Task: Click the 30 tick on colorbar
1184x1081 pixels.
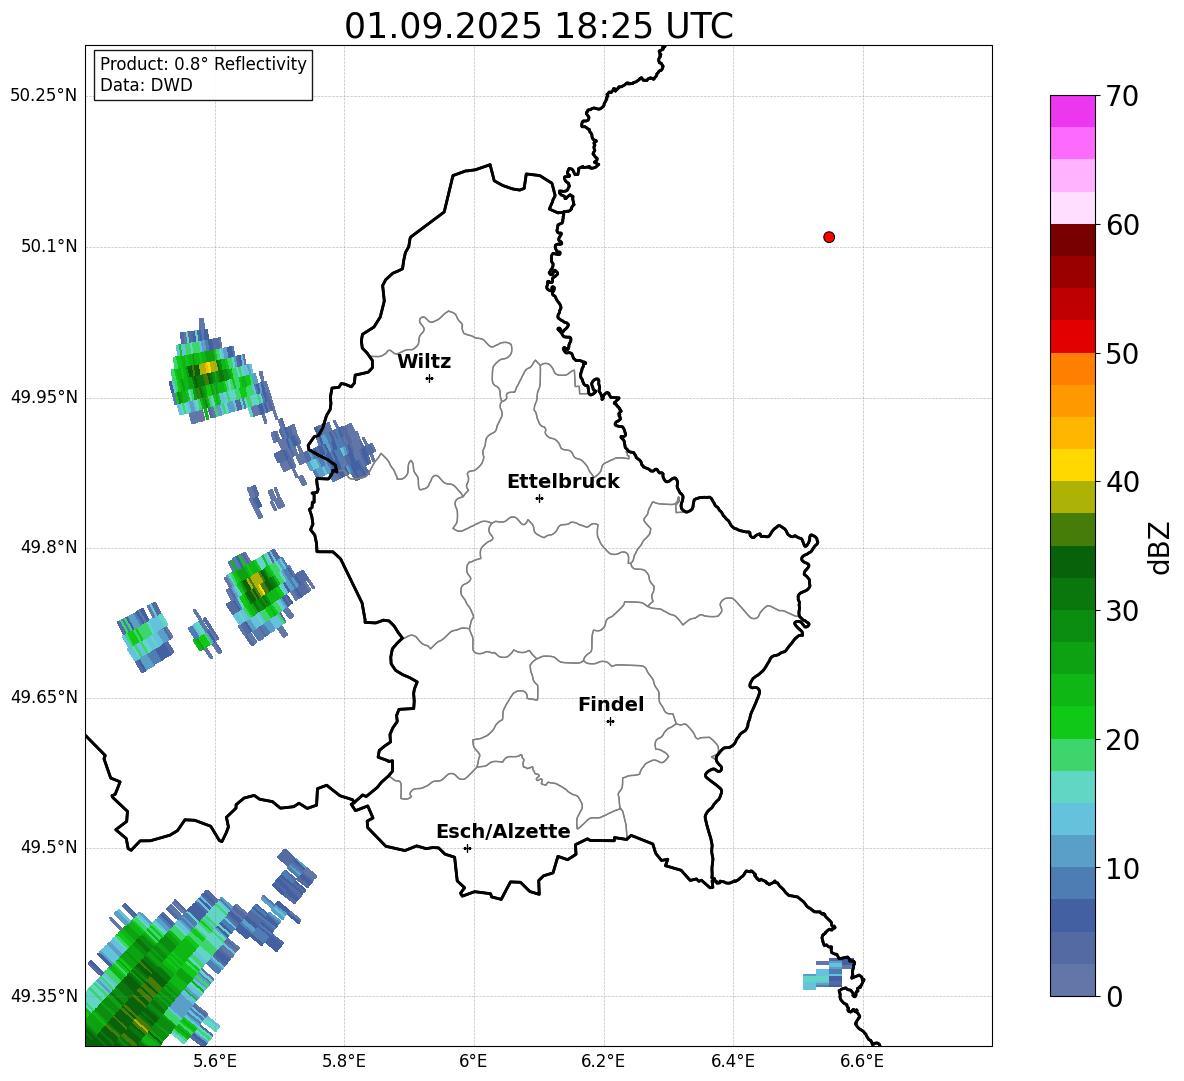Action: pyautogui.click(x=1122, y=611)
